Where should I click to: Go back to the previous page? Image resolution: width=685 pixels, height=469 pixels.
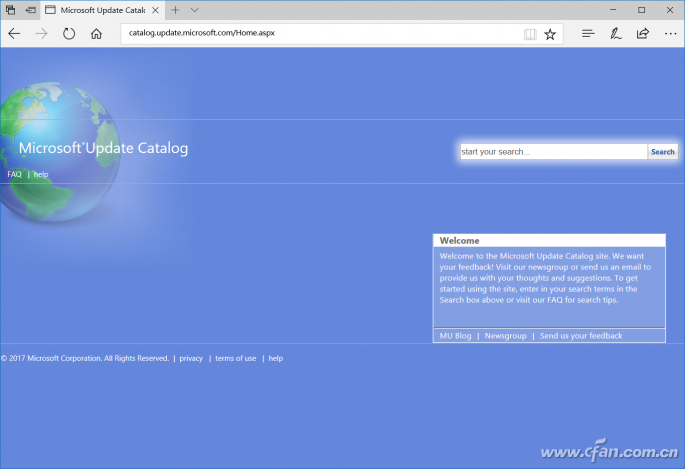[x=14, y=33]
